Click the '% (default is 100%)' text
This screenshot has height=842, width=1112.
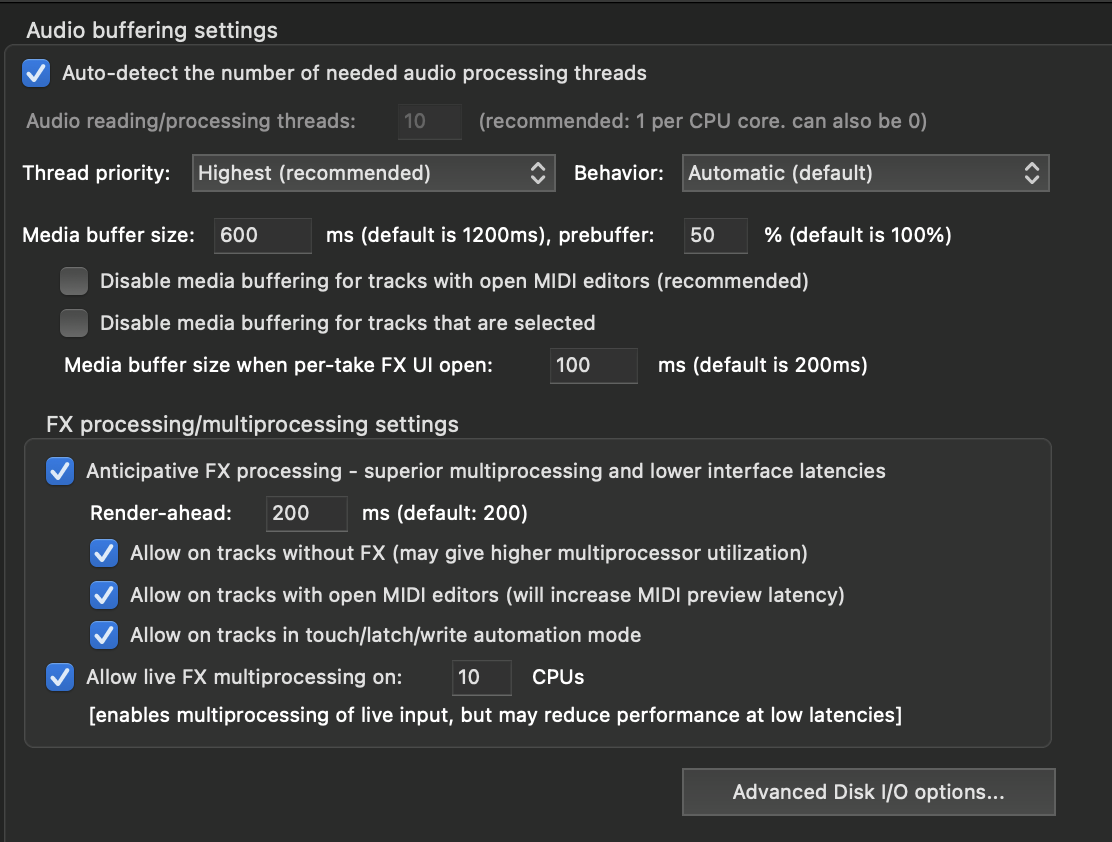tap(857, 235)
